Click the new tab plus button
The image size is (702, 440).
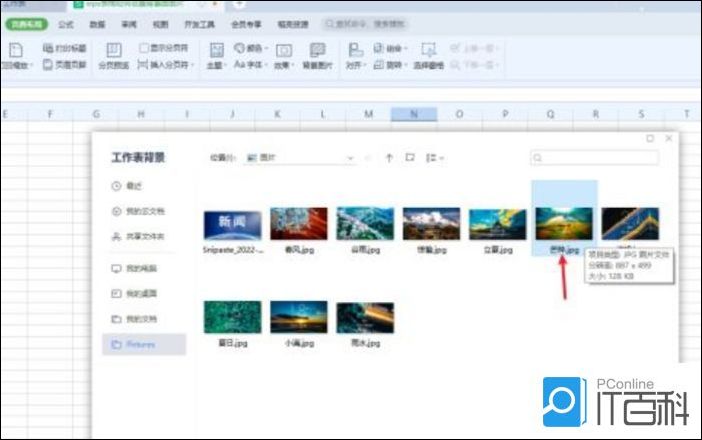[240, 4]
